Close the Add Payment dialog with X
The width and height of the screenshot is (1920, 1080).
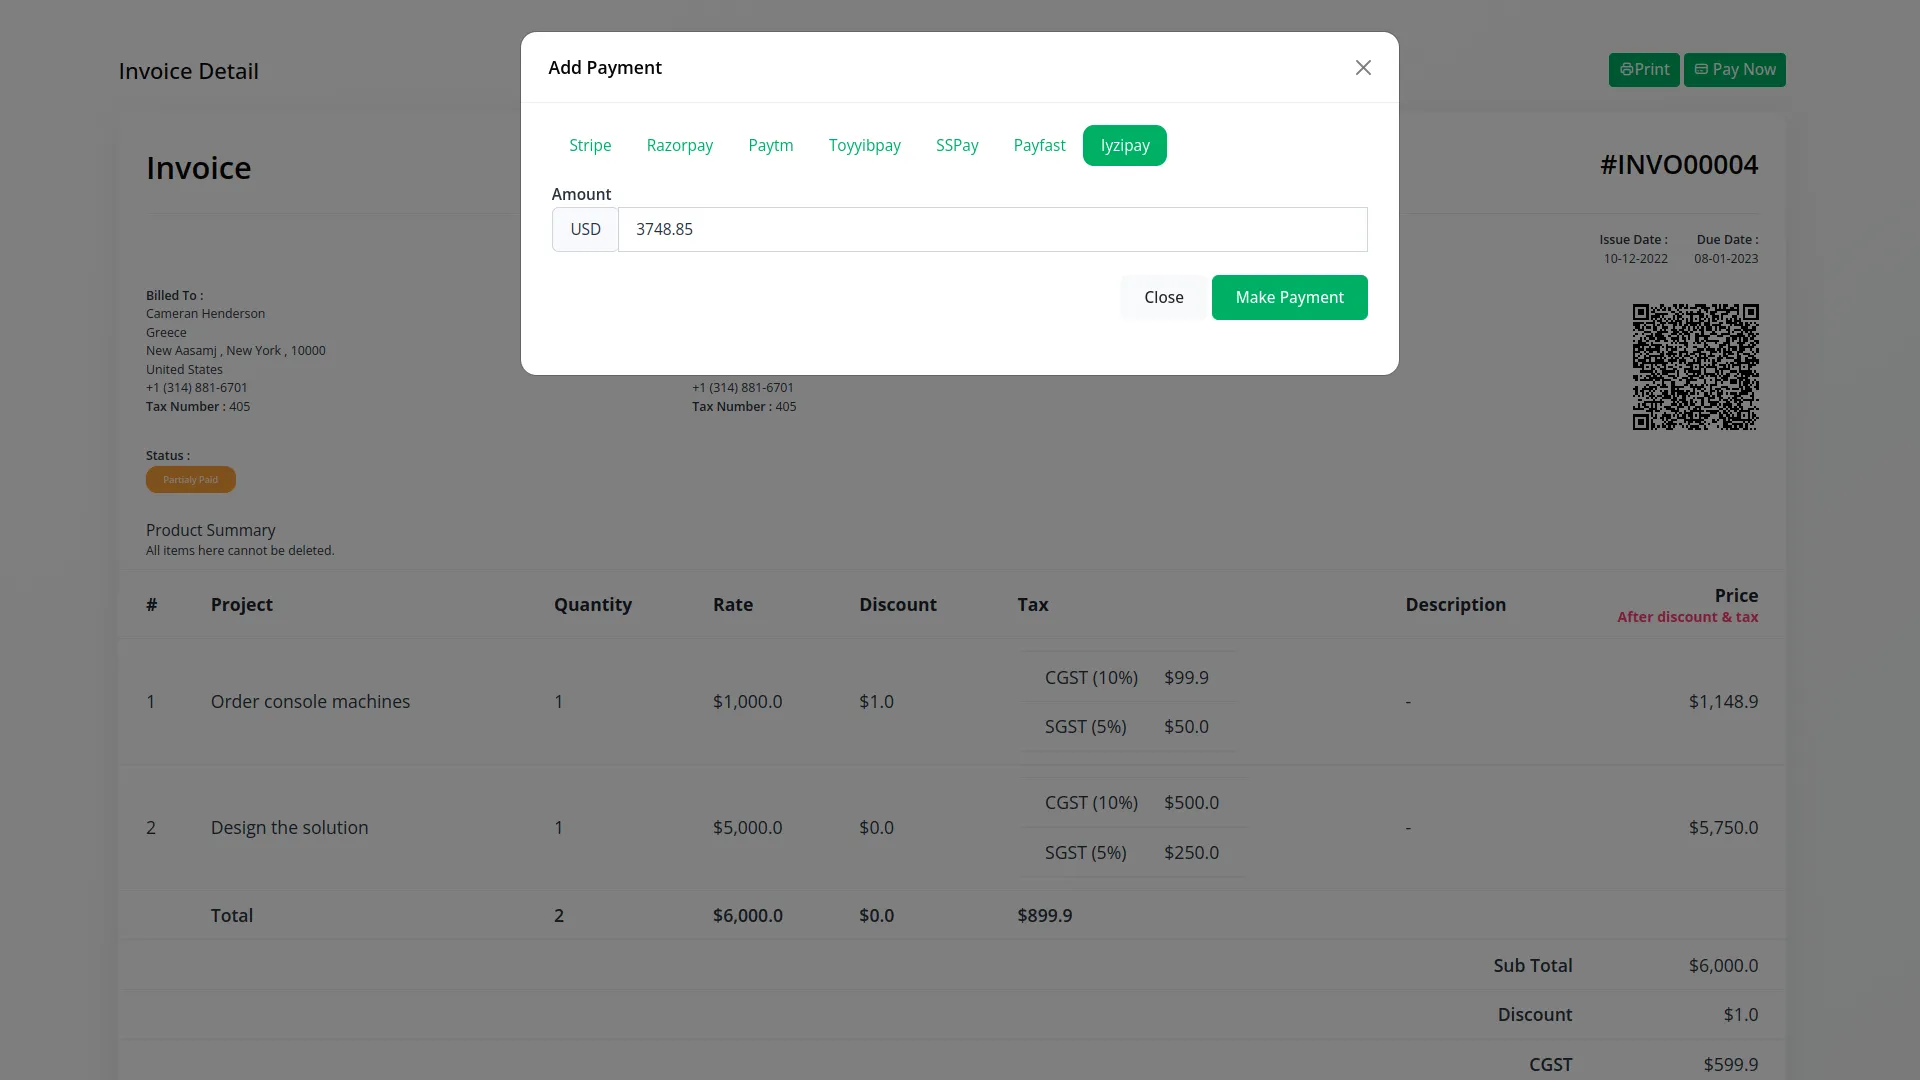1363,67
